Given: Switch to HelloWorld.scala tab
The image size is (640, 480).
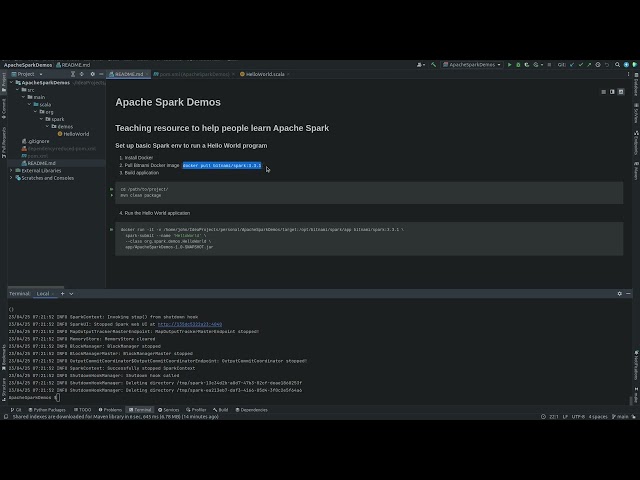Looking at the screenshot, I should point(265,74).
